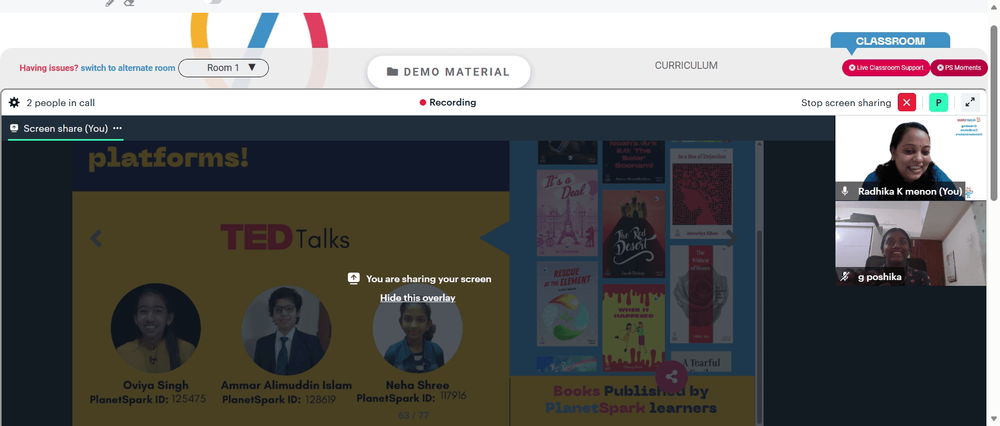Click the 'Recording' indicator
This screenshot has width=1000, height=426.
(x=448, y=102)
